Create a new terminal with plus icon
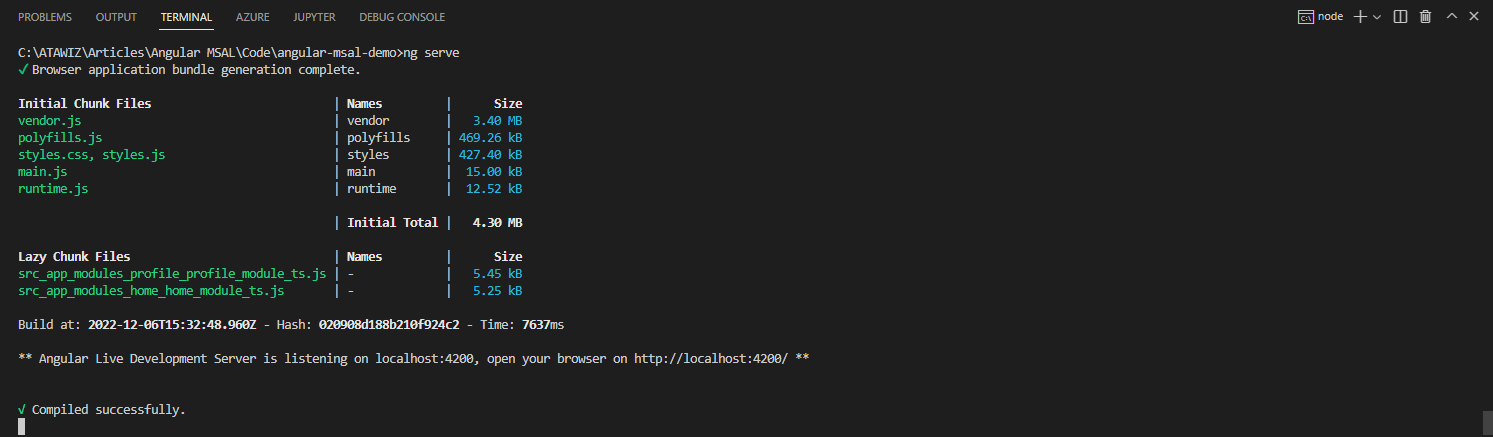The height and width of the screenshot is (437, 1493). pos(1360,17)
